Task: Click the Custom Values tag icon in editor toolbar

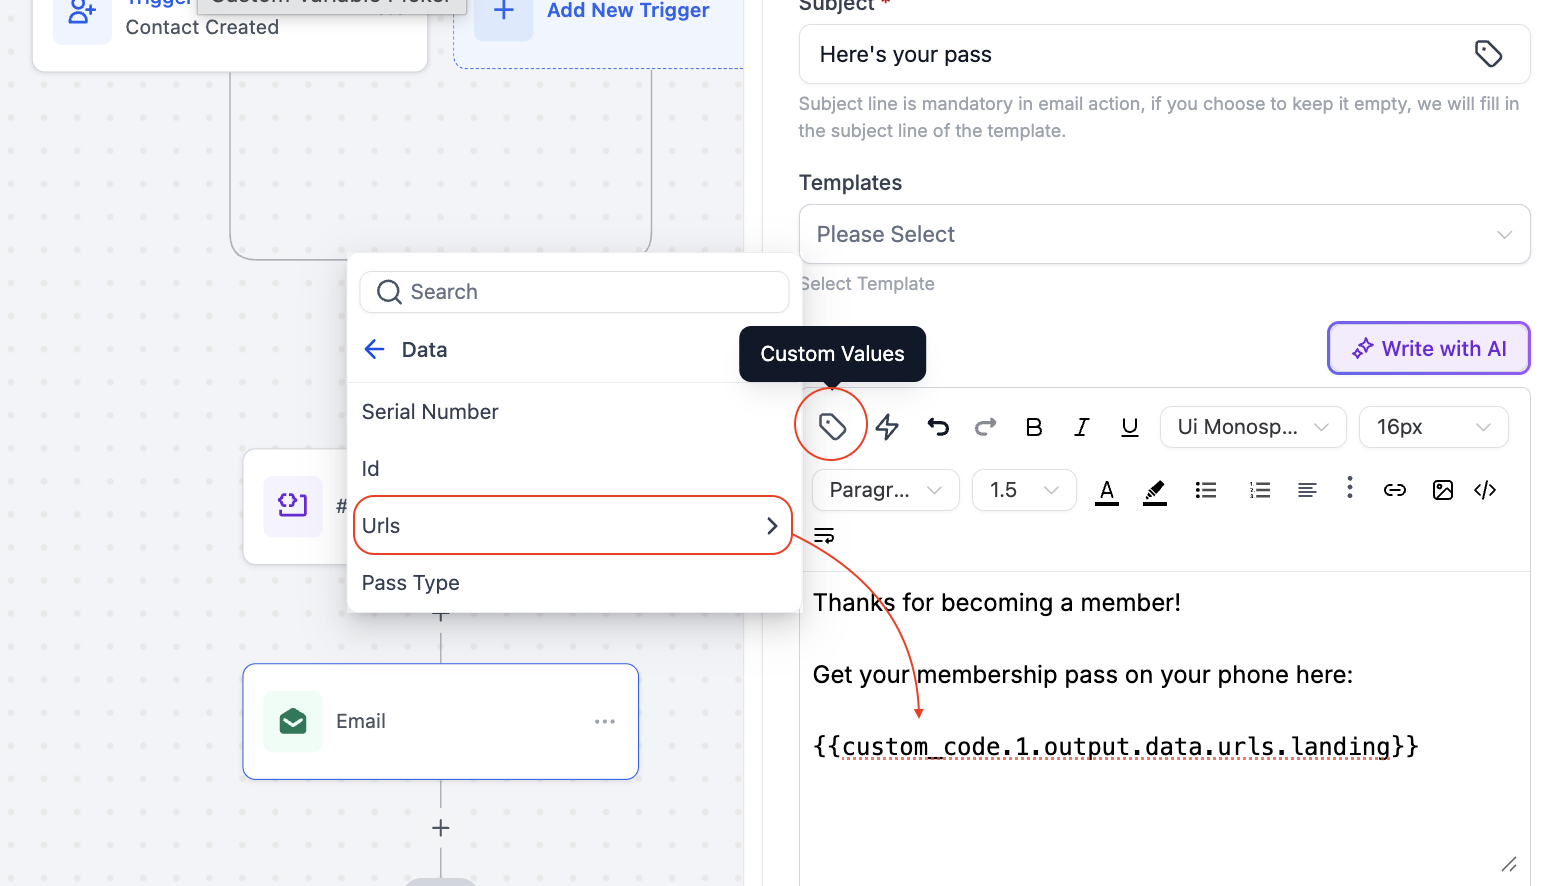Action: [832, 427]
